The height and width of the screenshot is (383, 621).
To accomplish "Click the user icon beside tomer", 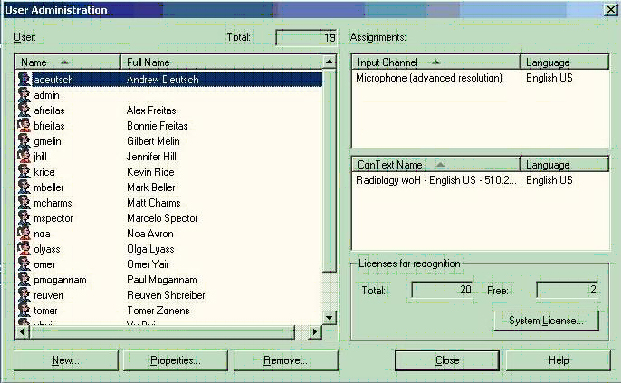I will coord(24,311).
